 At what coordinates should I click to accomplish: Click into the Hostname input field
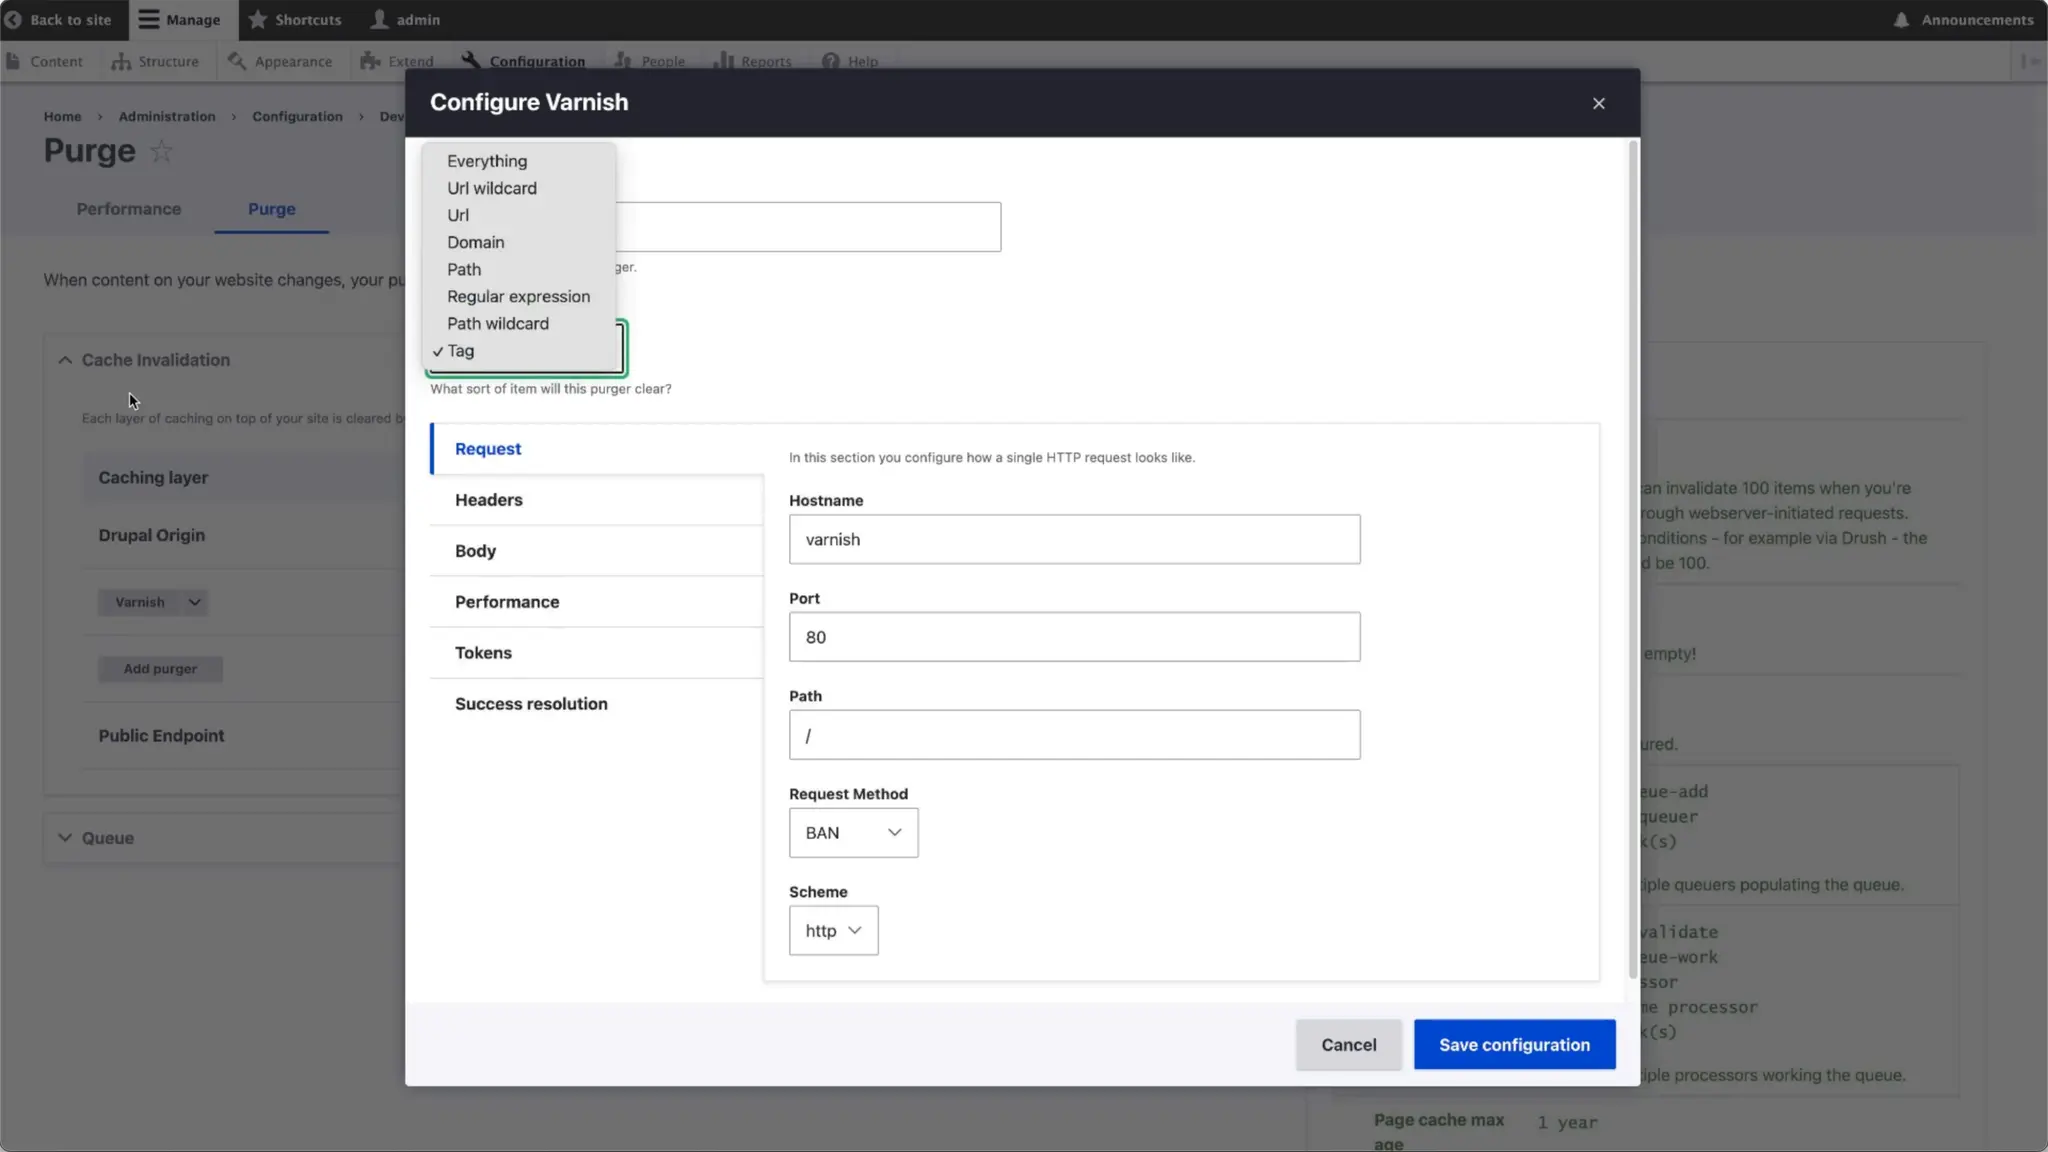1073,540
